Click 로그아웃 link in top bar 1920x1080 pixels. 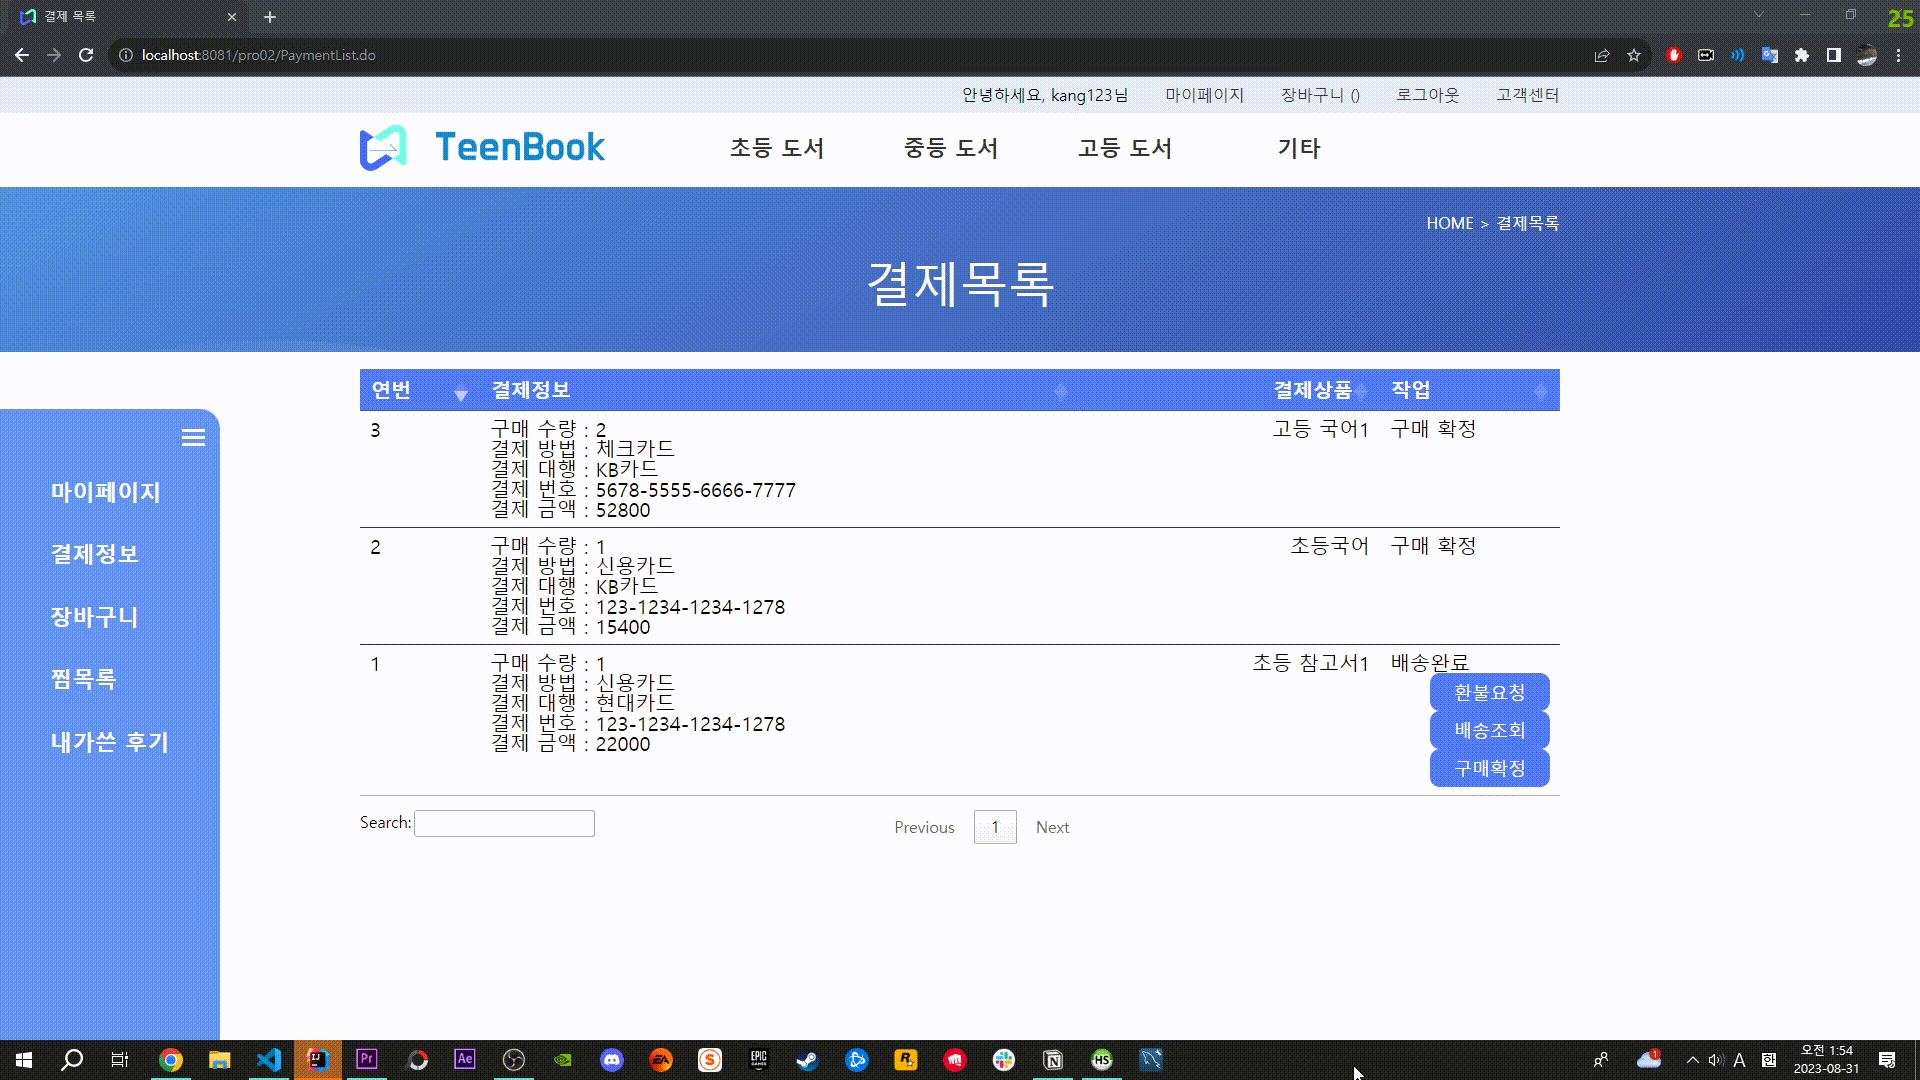point(1427,95)
